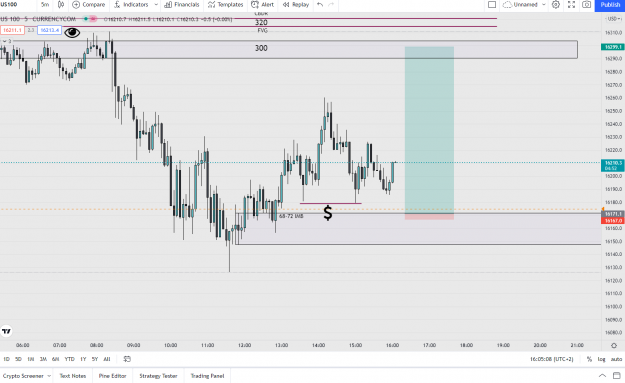Set the date range to 3M
Image resolution: width=625 pixels, height=383 pixels.
(x=43, y=359)
